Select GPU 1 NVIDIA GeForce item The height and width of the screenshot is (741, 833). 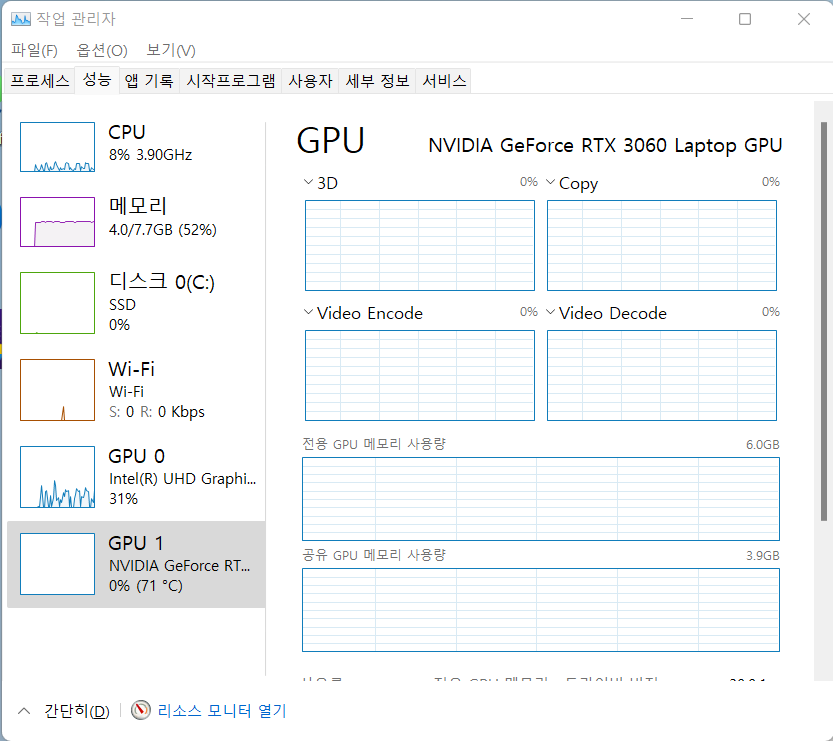click(136, 564)
